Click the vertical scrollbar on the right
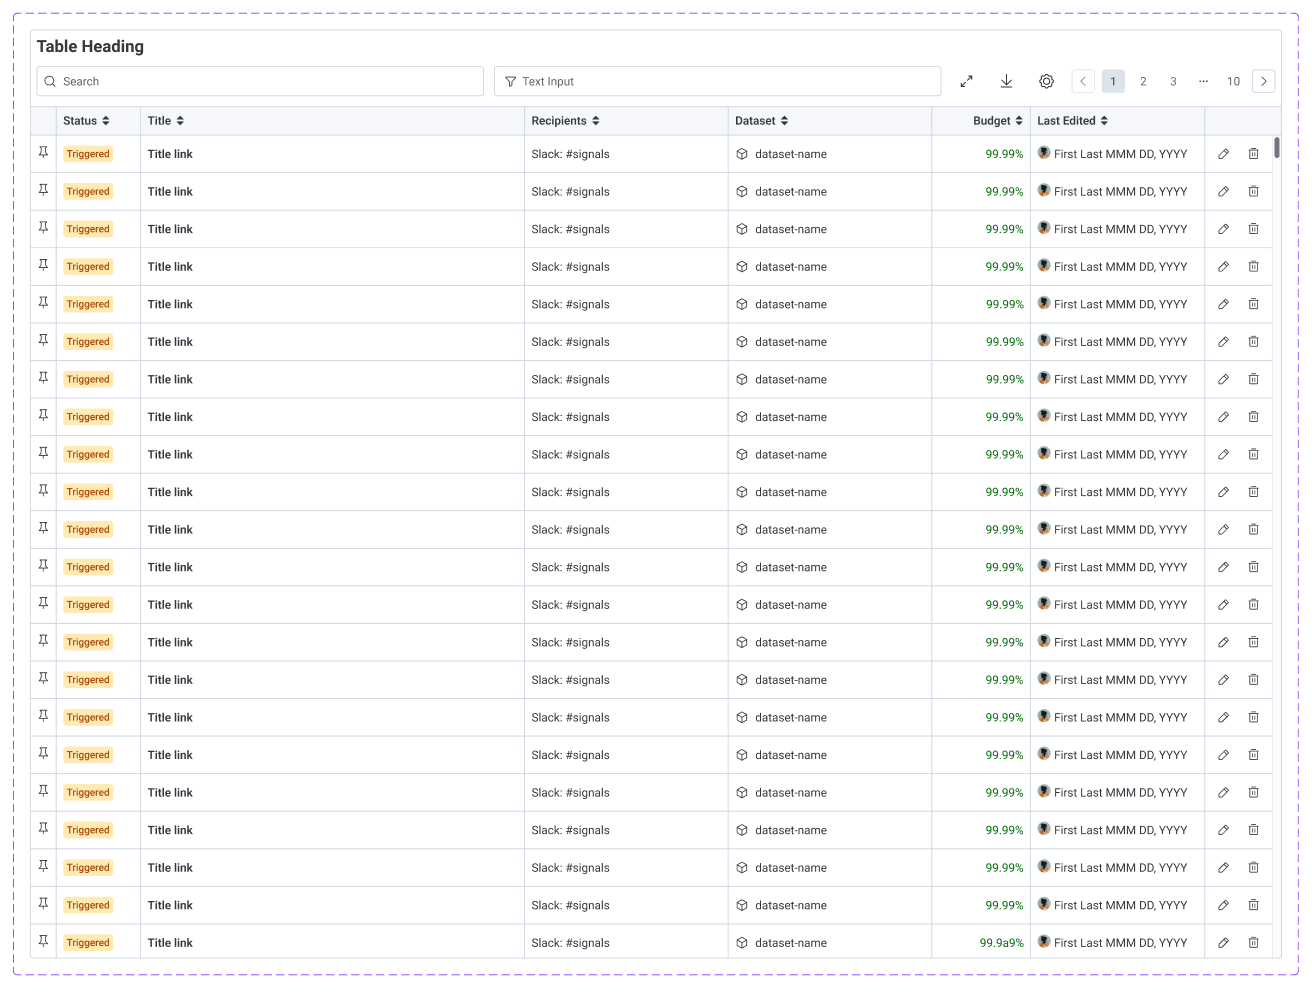Viewport: 1312px width, 992px height. pos(1276,150)
